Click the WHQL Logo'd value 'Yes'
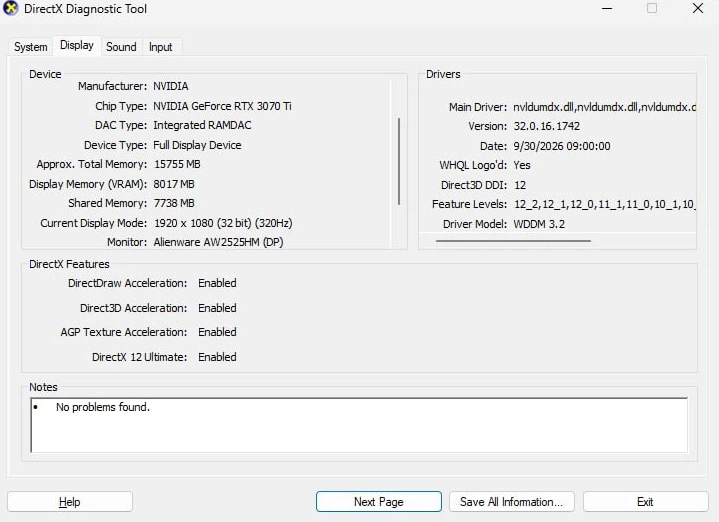The image size is (719, 522). (x=522, y=165)
